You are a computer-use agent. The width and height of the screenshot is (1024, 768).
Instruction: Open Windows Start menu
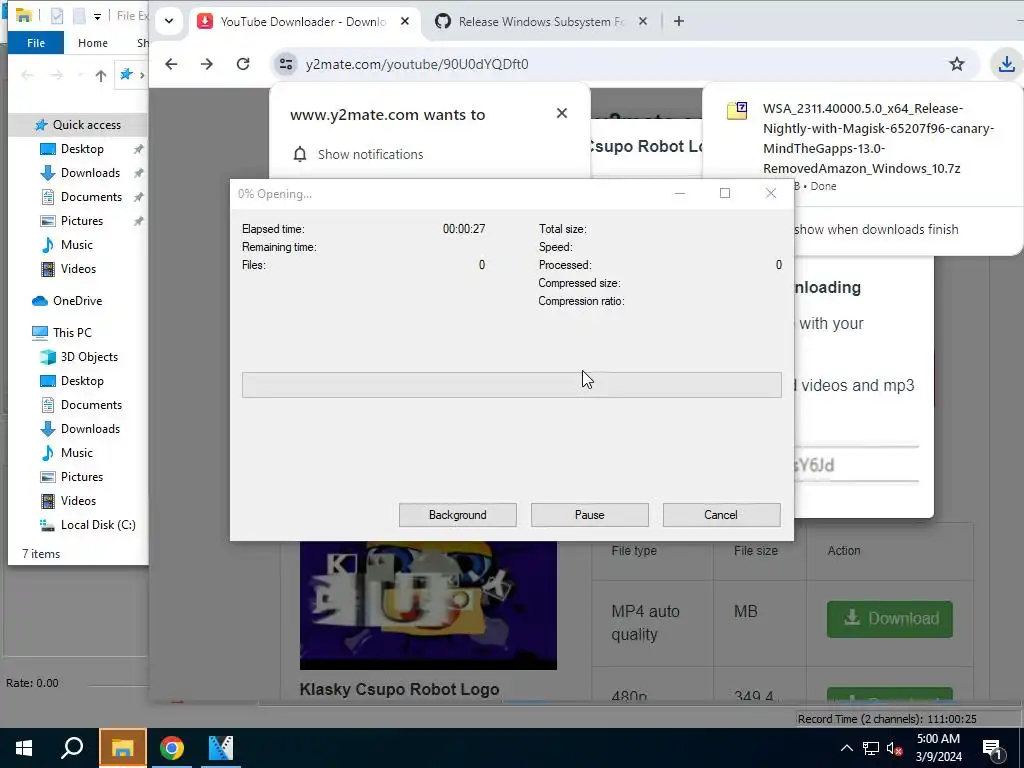[x=24, y=748]
